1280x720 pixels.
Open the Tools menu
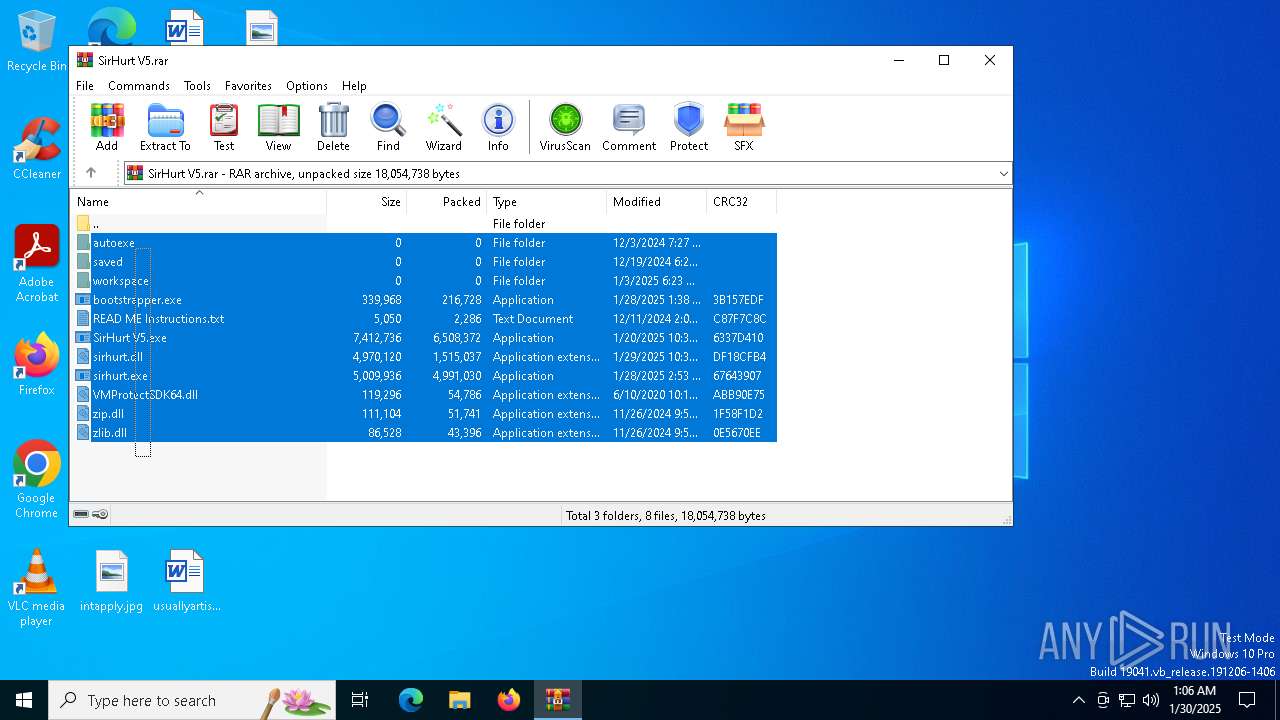(x=197, y=86)
